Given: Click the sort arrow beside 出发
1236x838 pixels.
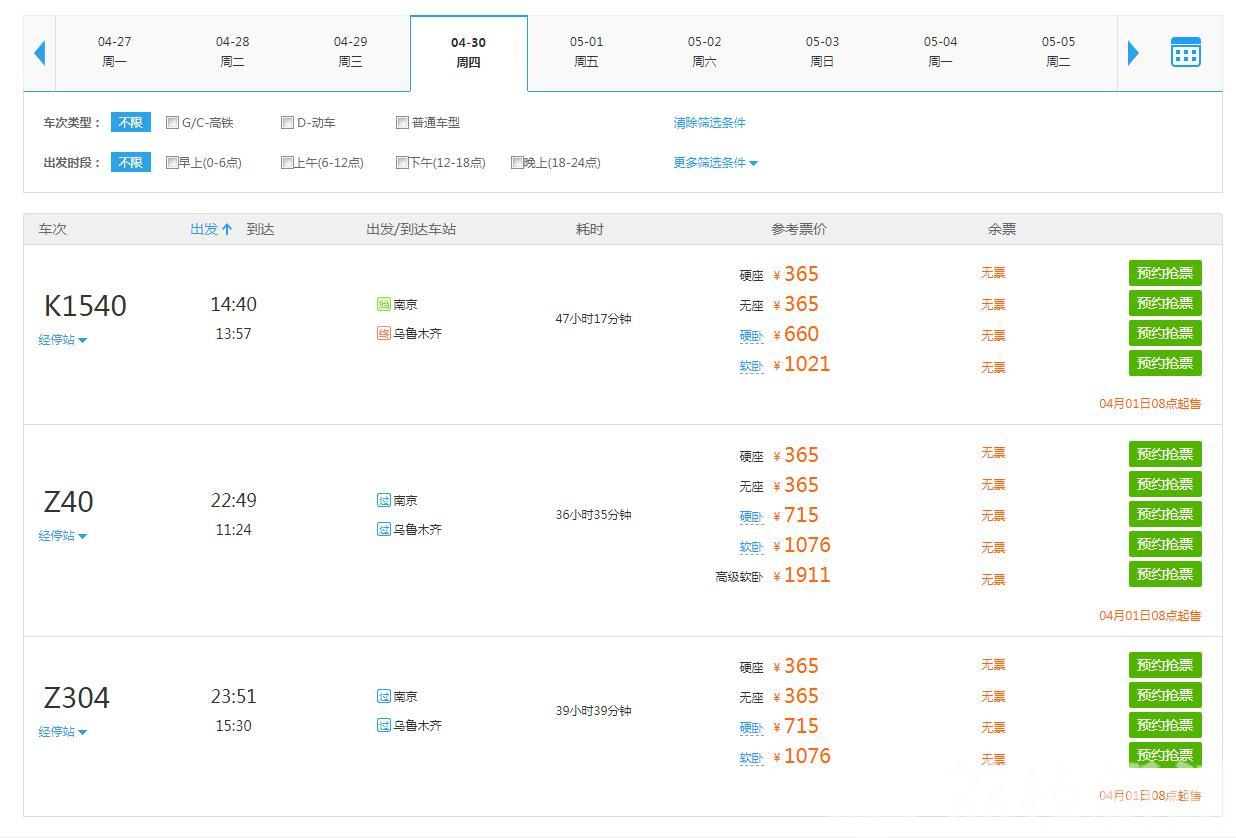Looking at the screenshot, I should pos(227,229).
